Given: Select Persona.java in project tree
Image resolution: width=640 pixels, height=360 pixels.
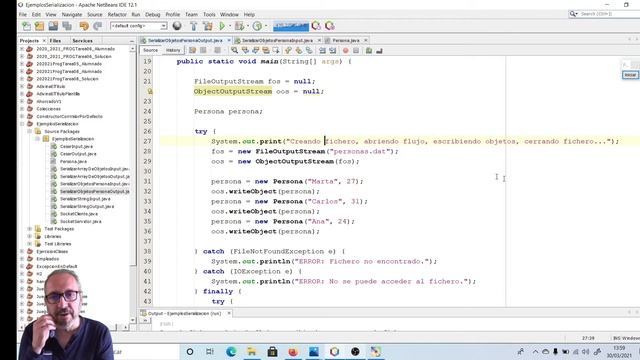Looking at the screenshot, I should tap(73, 161).
